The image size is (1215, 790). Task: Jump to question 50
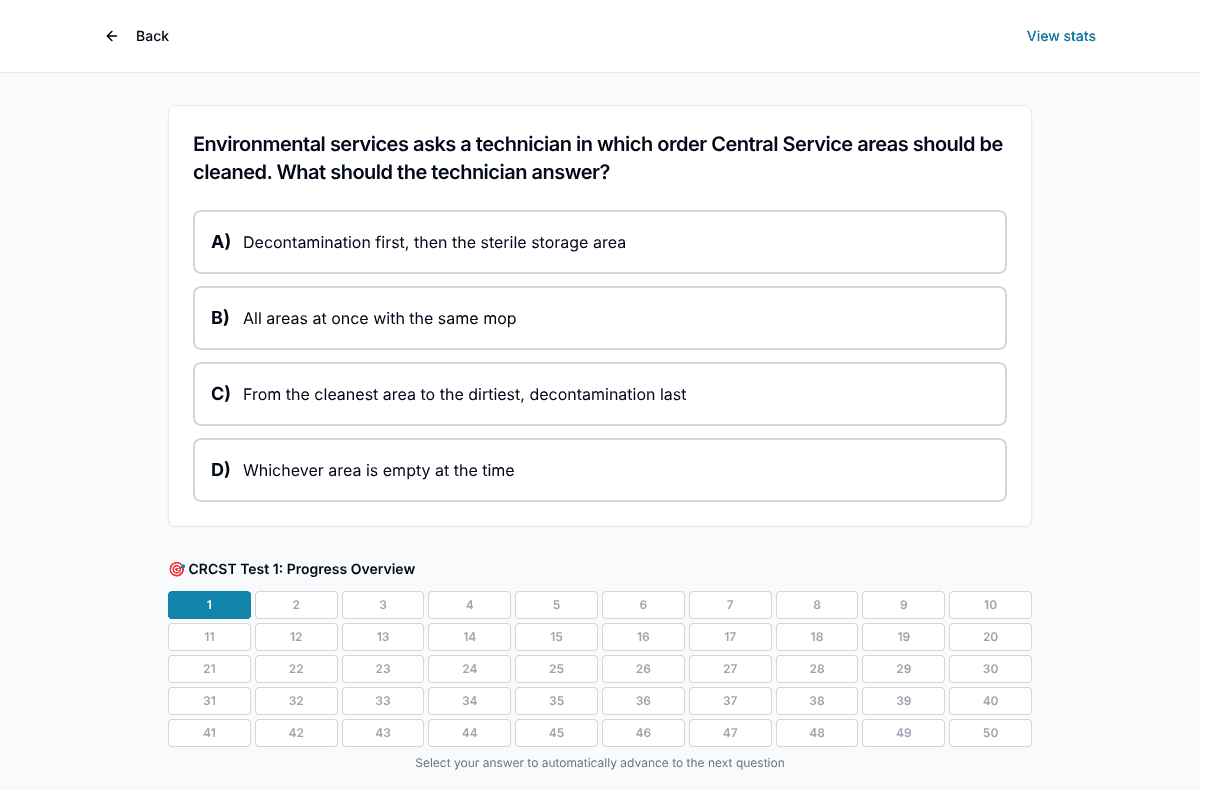click(990, 733)
